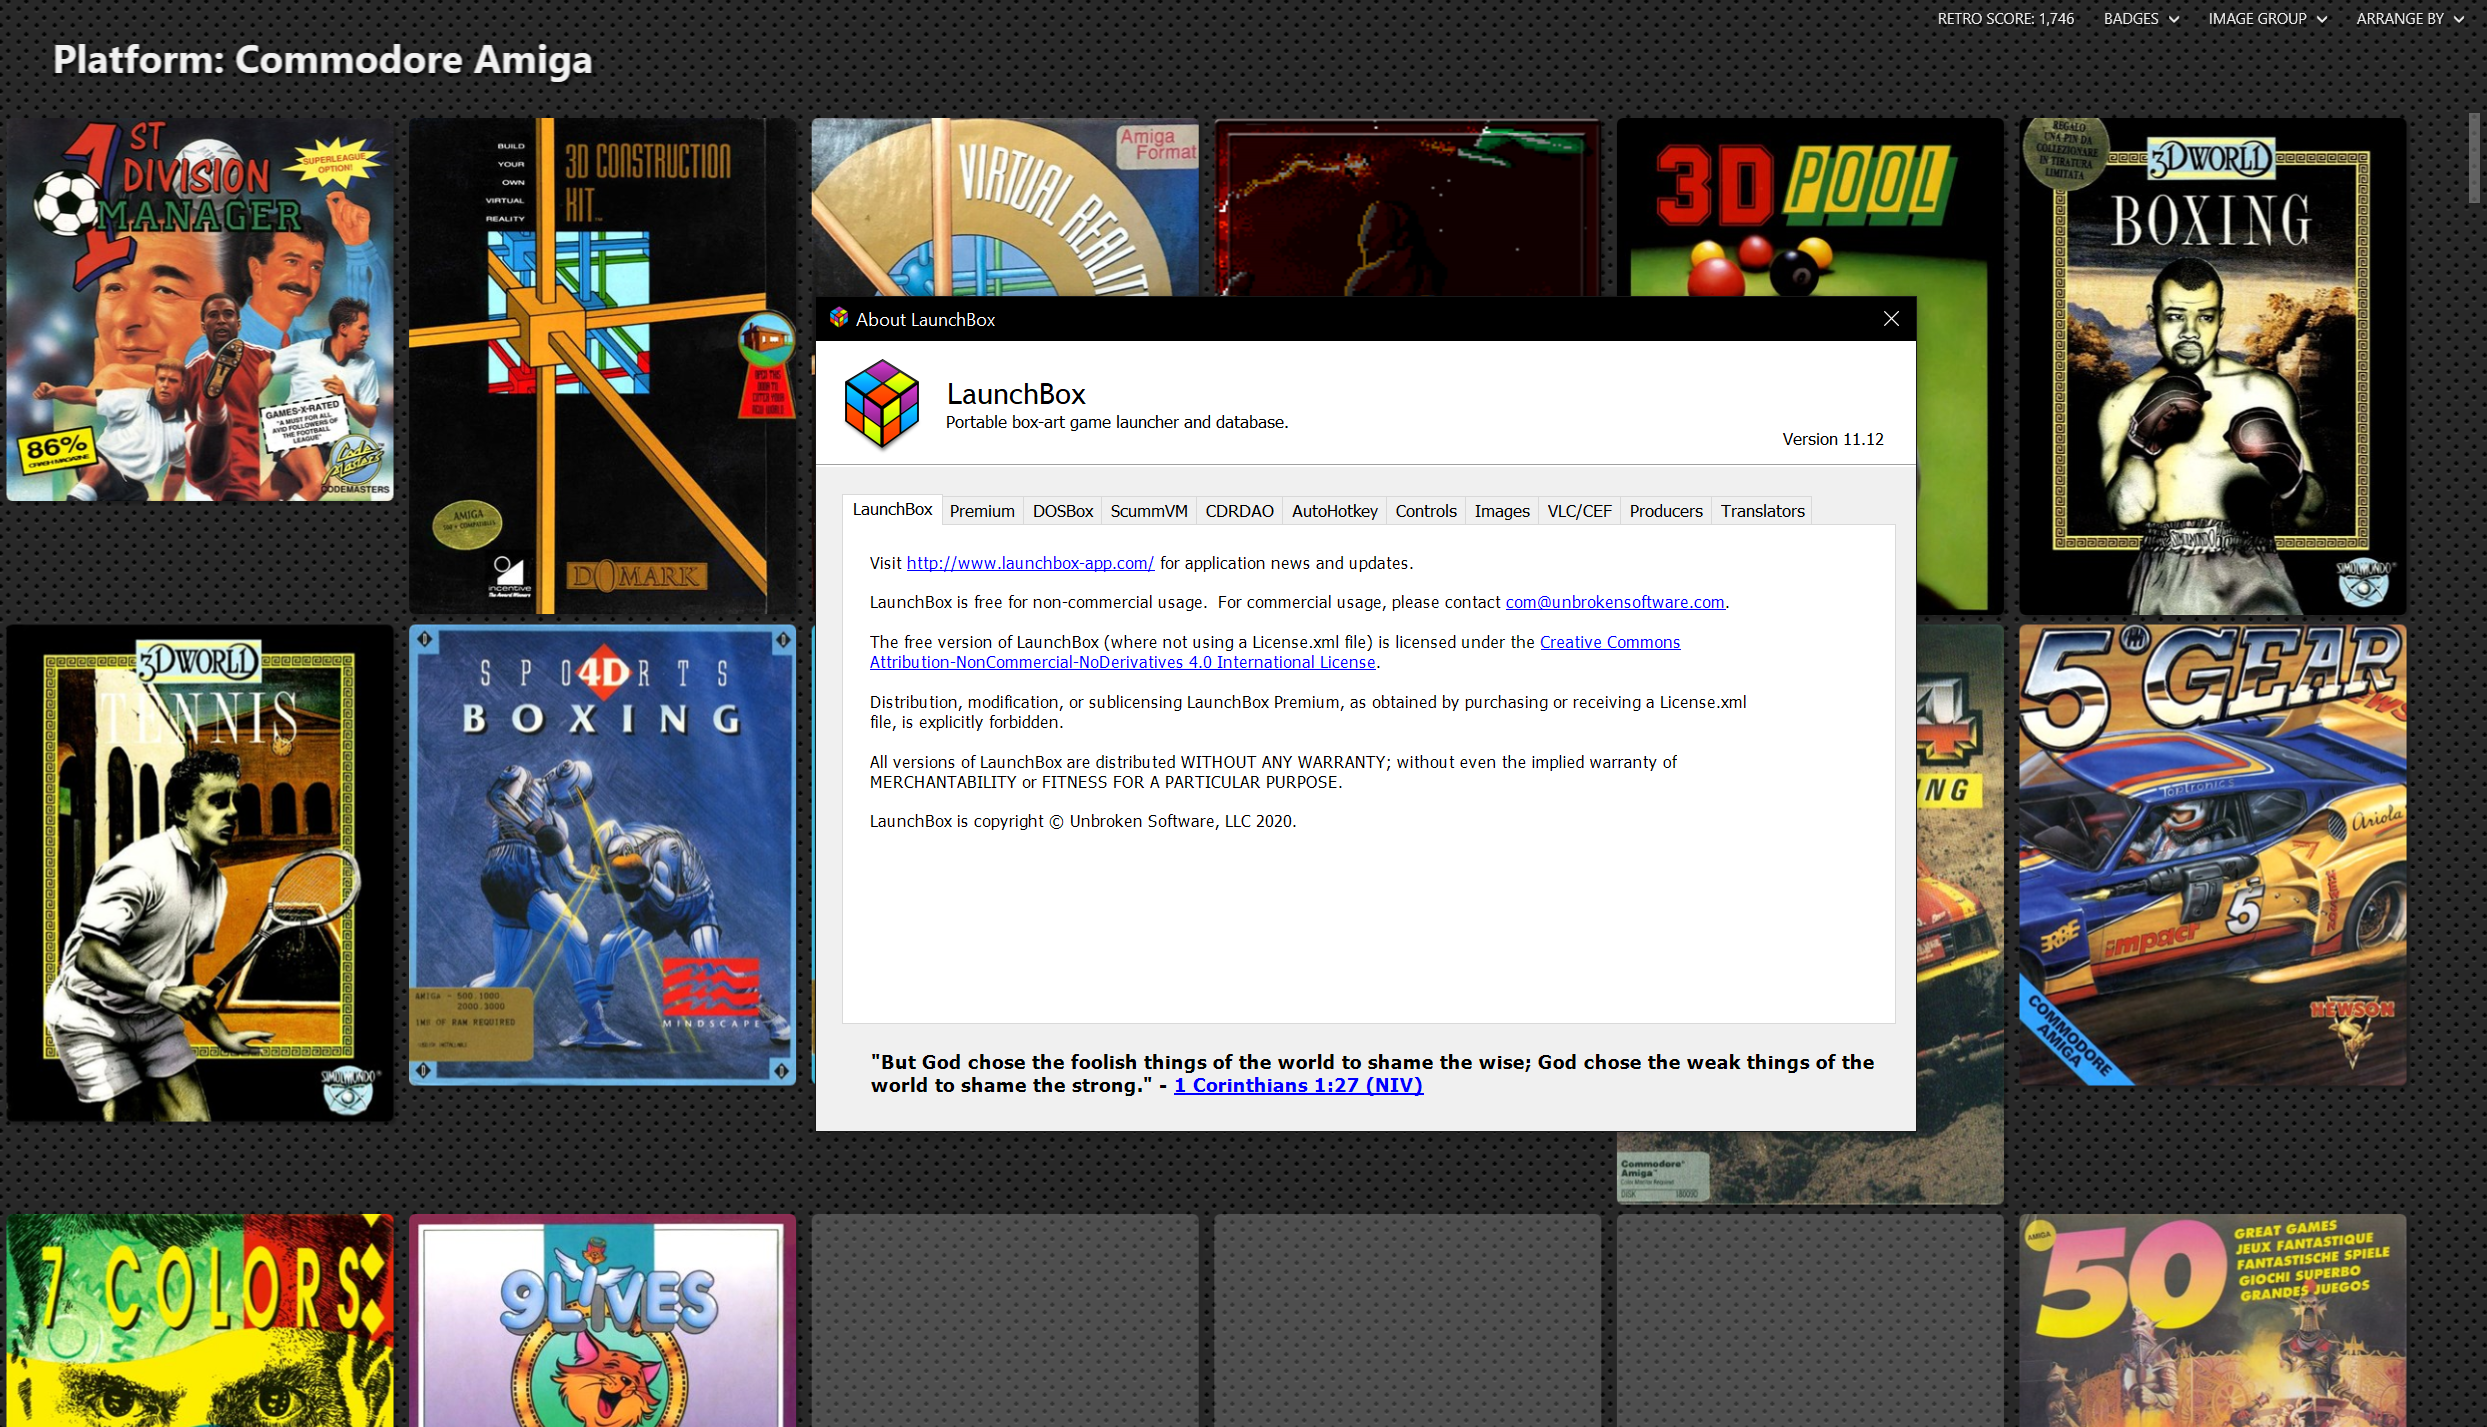Open the Creative Commons license link

pos(1274,652)
